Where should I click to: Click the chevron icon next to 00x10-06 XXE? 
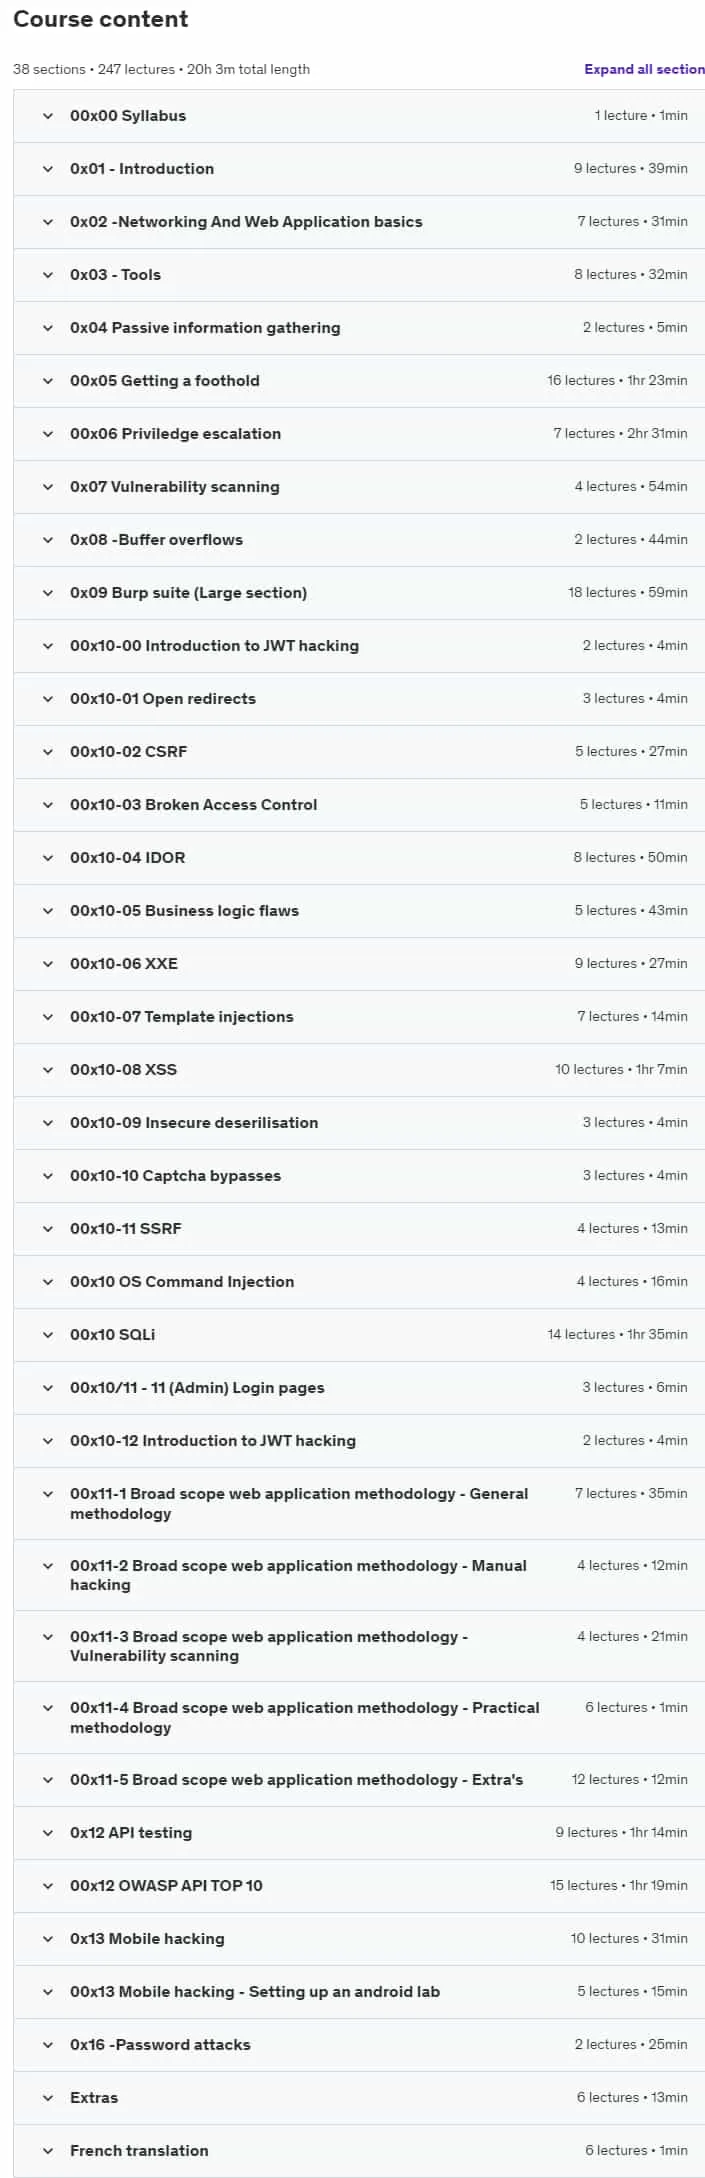47,964
